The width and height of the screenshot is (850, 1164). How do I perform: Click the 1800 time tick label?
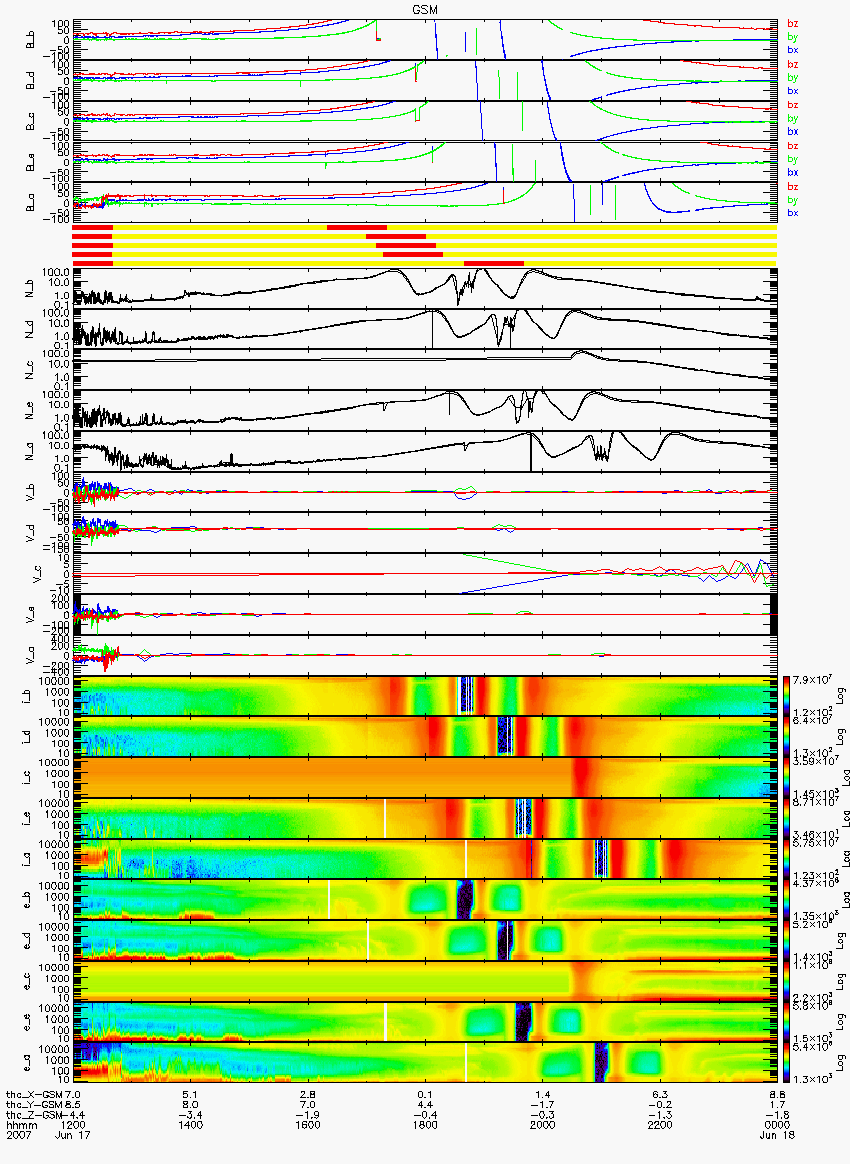coord(425,1125)
